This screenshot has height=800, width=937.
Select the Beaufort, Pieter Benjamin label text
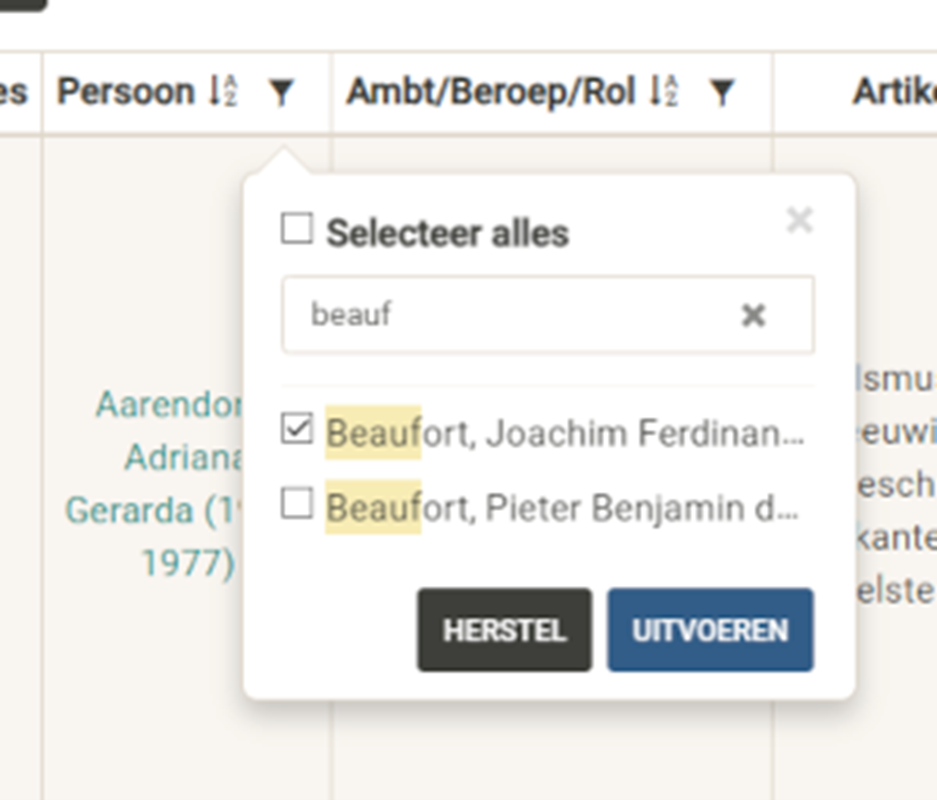562,508
